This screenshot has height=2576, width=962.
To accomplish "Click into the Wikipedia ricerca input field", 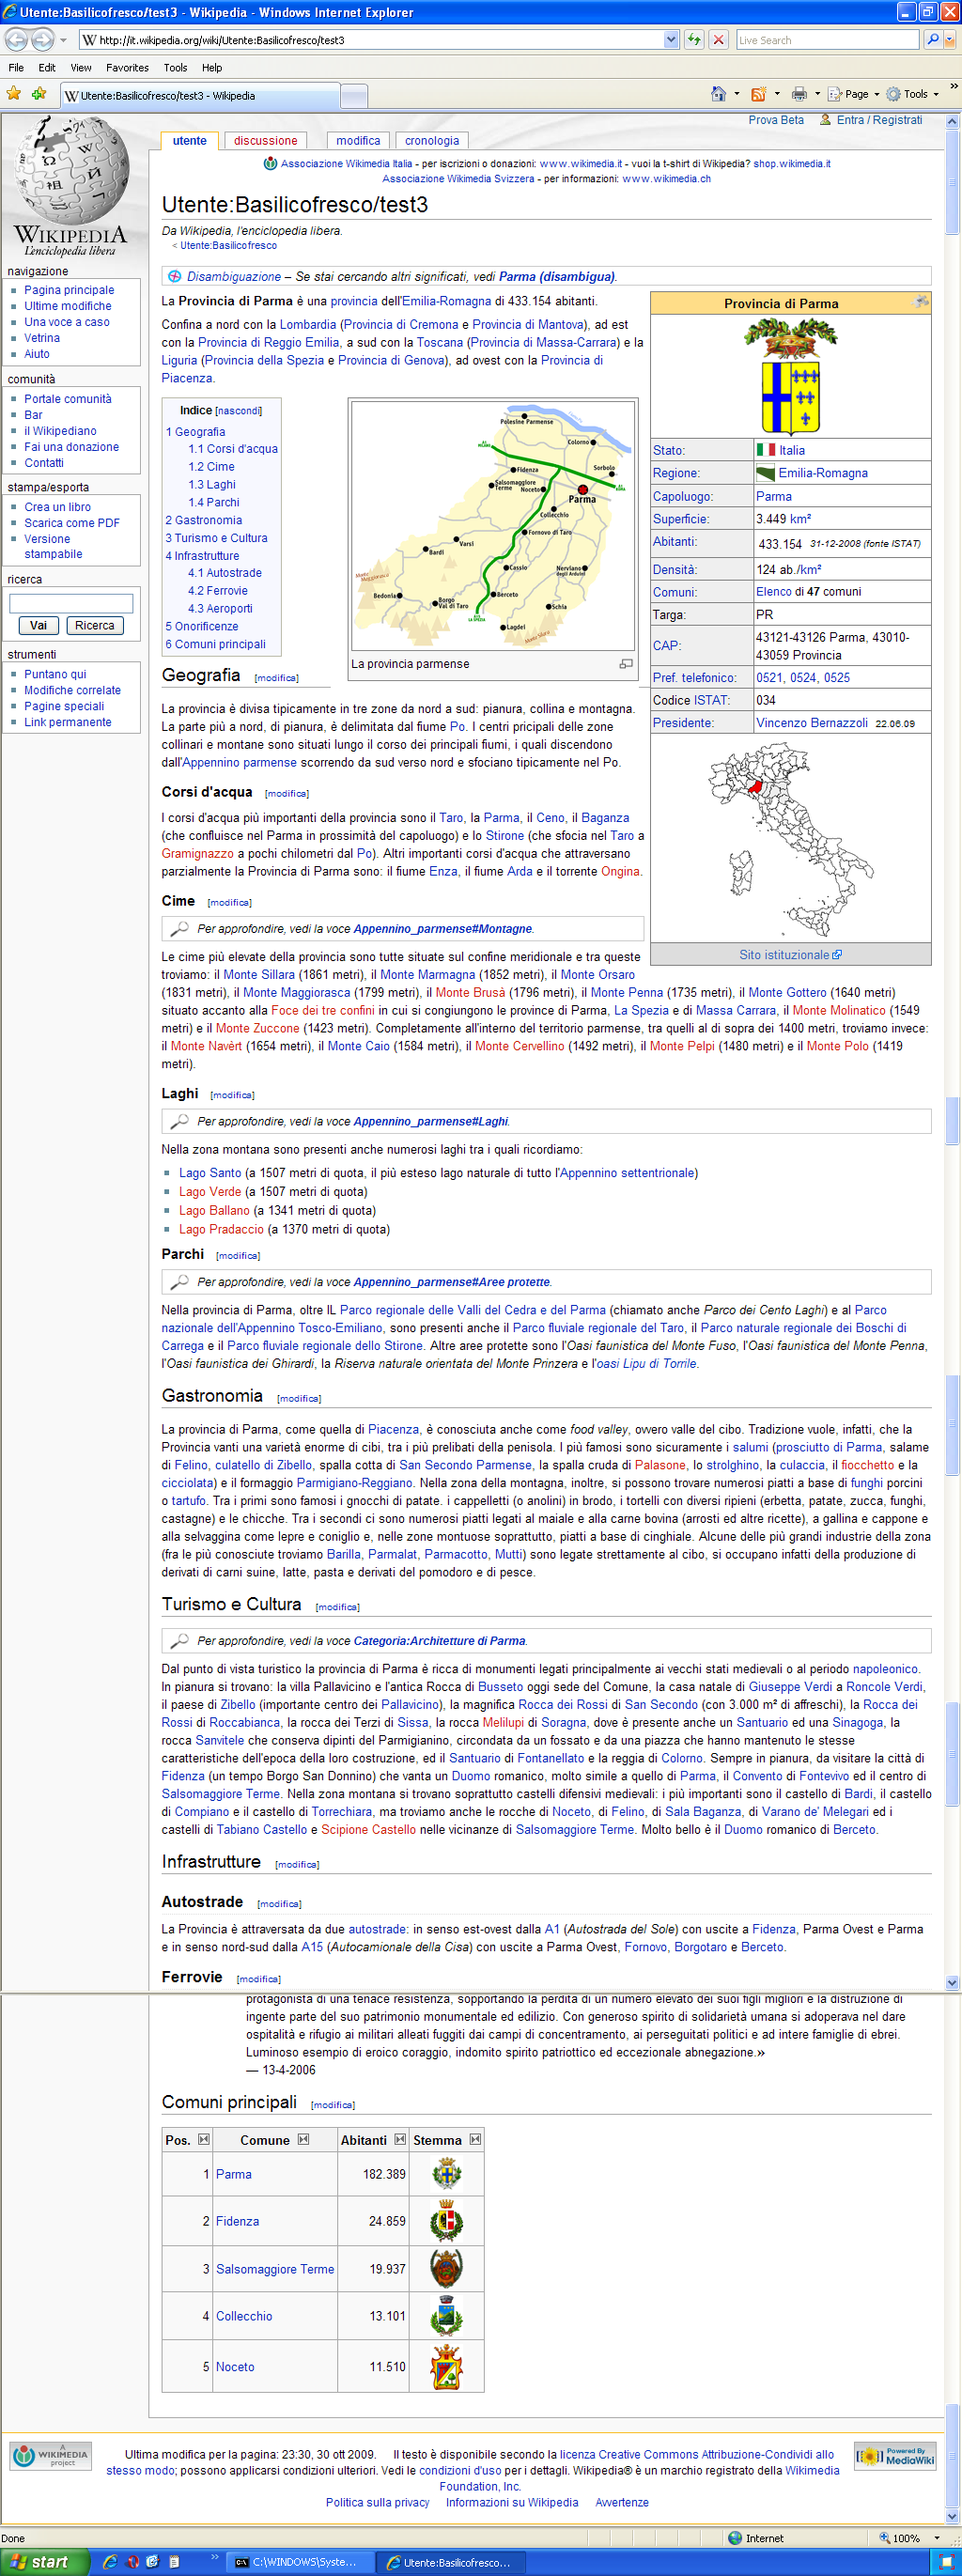I will pos(71,603).
